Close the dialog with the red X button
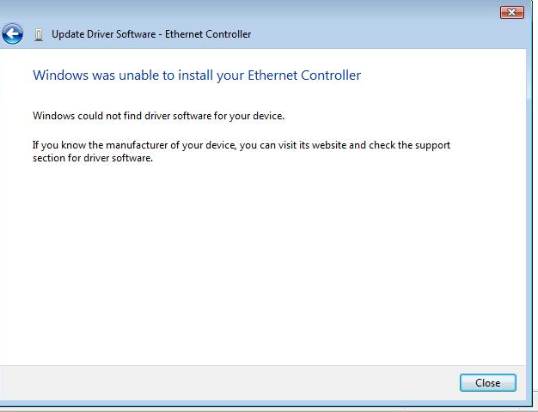The image size is (538, 412). [x=512, y=13]
